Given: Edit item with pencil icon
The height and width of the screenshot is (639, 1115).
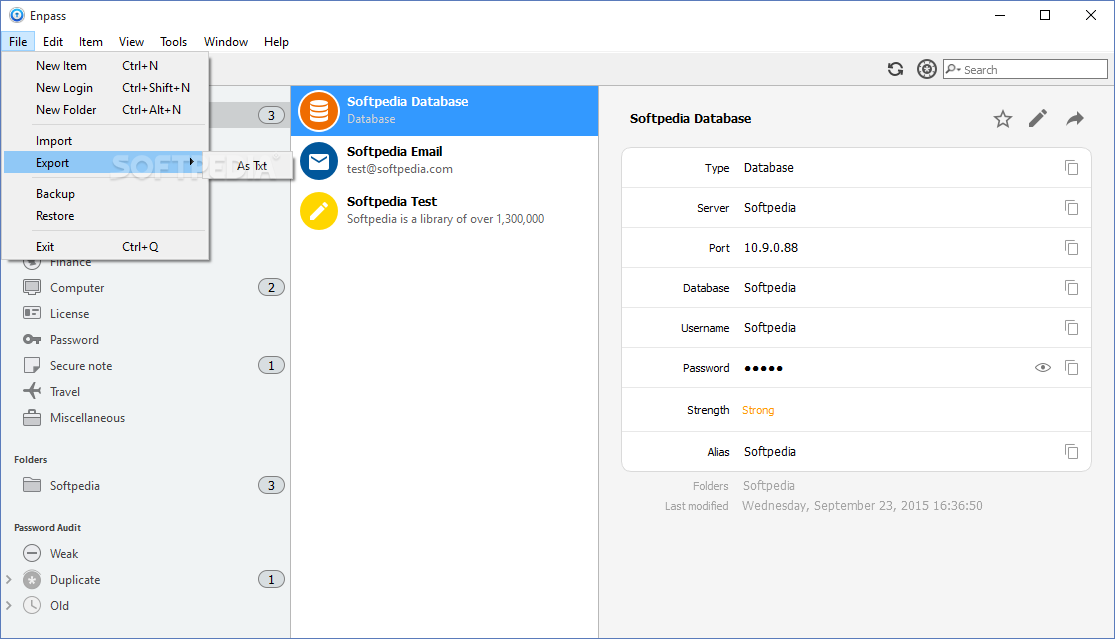Looking at the screenshot, I should [x=1038, y=118].
